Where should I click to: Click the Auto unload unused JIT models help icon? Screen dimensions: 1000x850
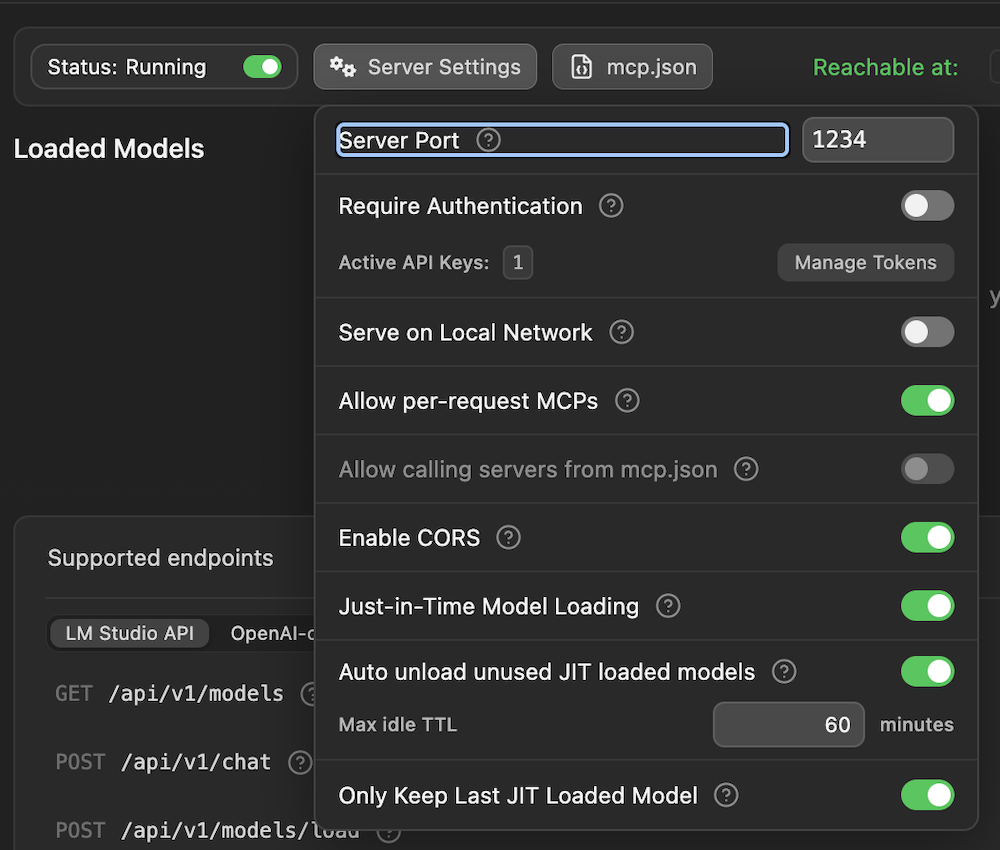[x=784, y=671]
